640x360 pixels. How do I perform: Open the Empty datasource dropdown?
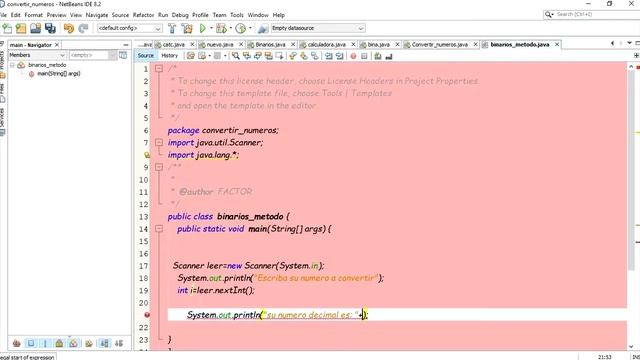(x=318, y=28)
